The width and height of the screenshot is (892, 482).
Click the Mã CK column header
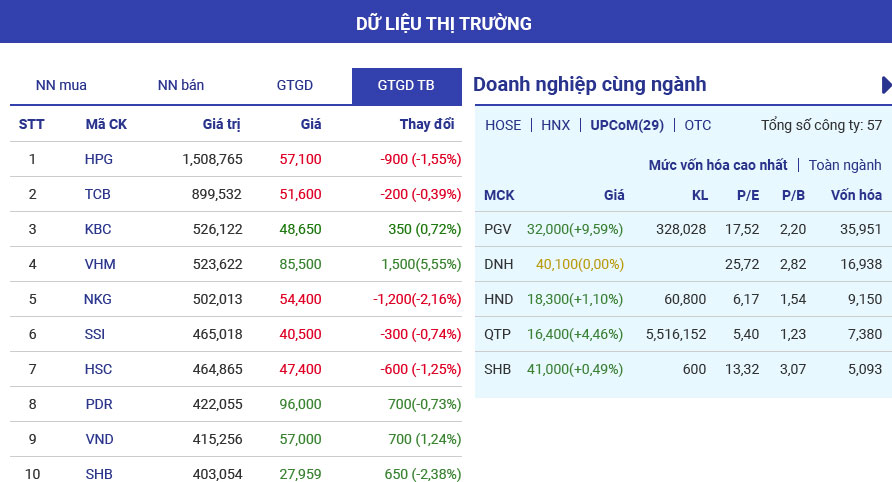[106, 124]
